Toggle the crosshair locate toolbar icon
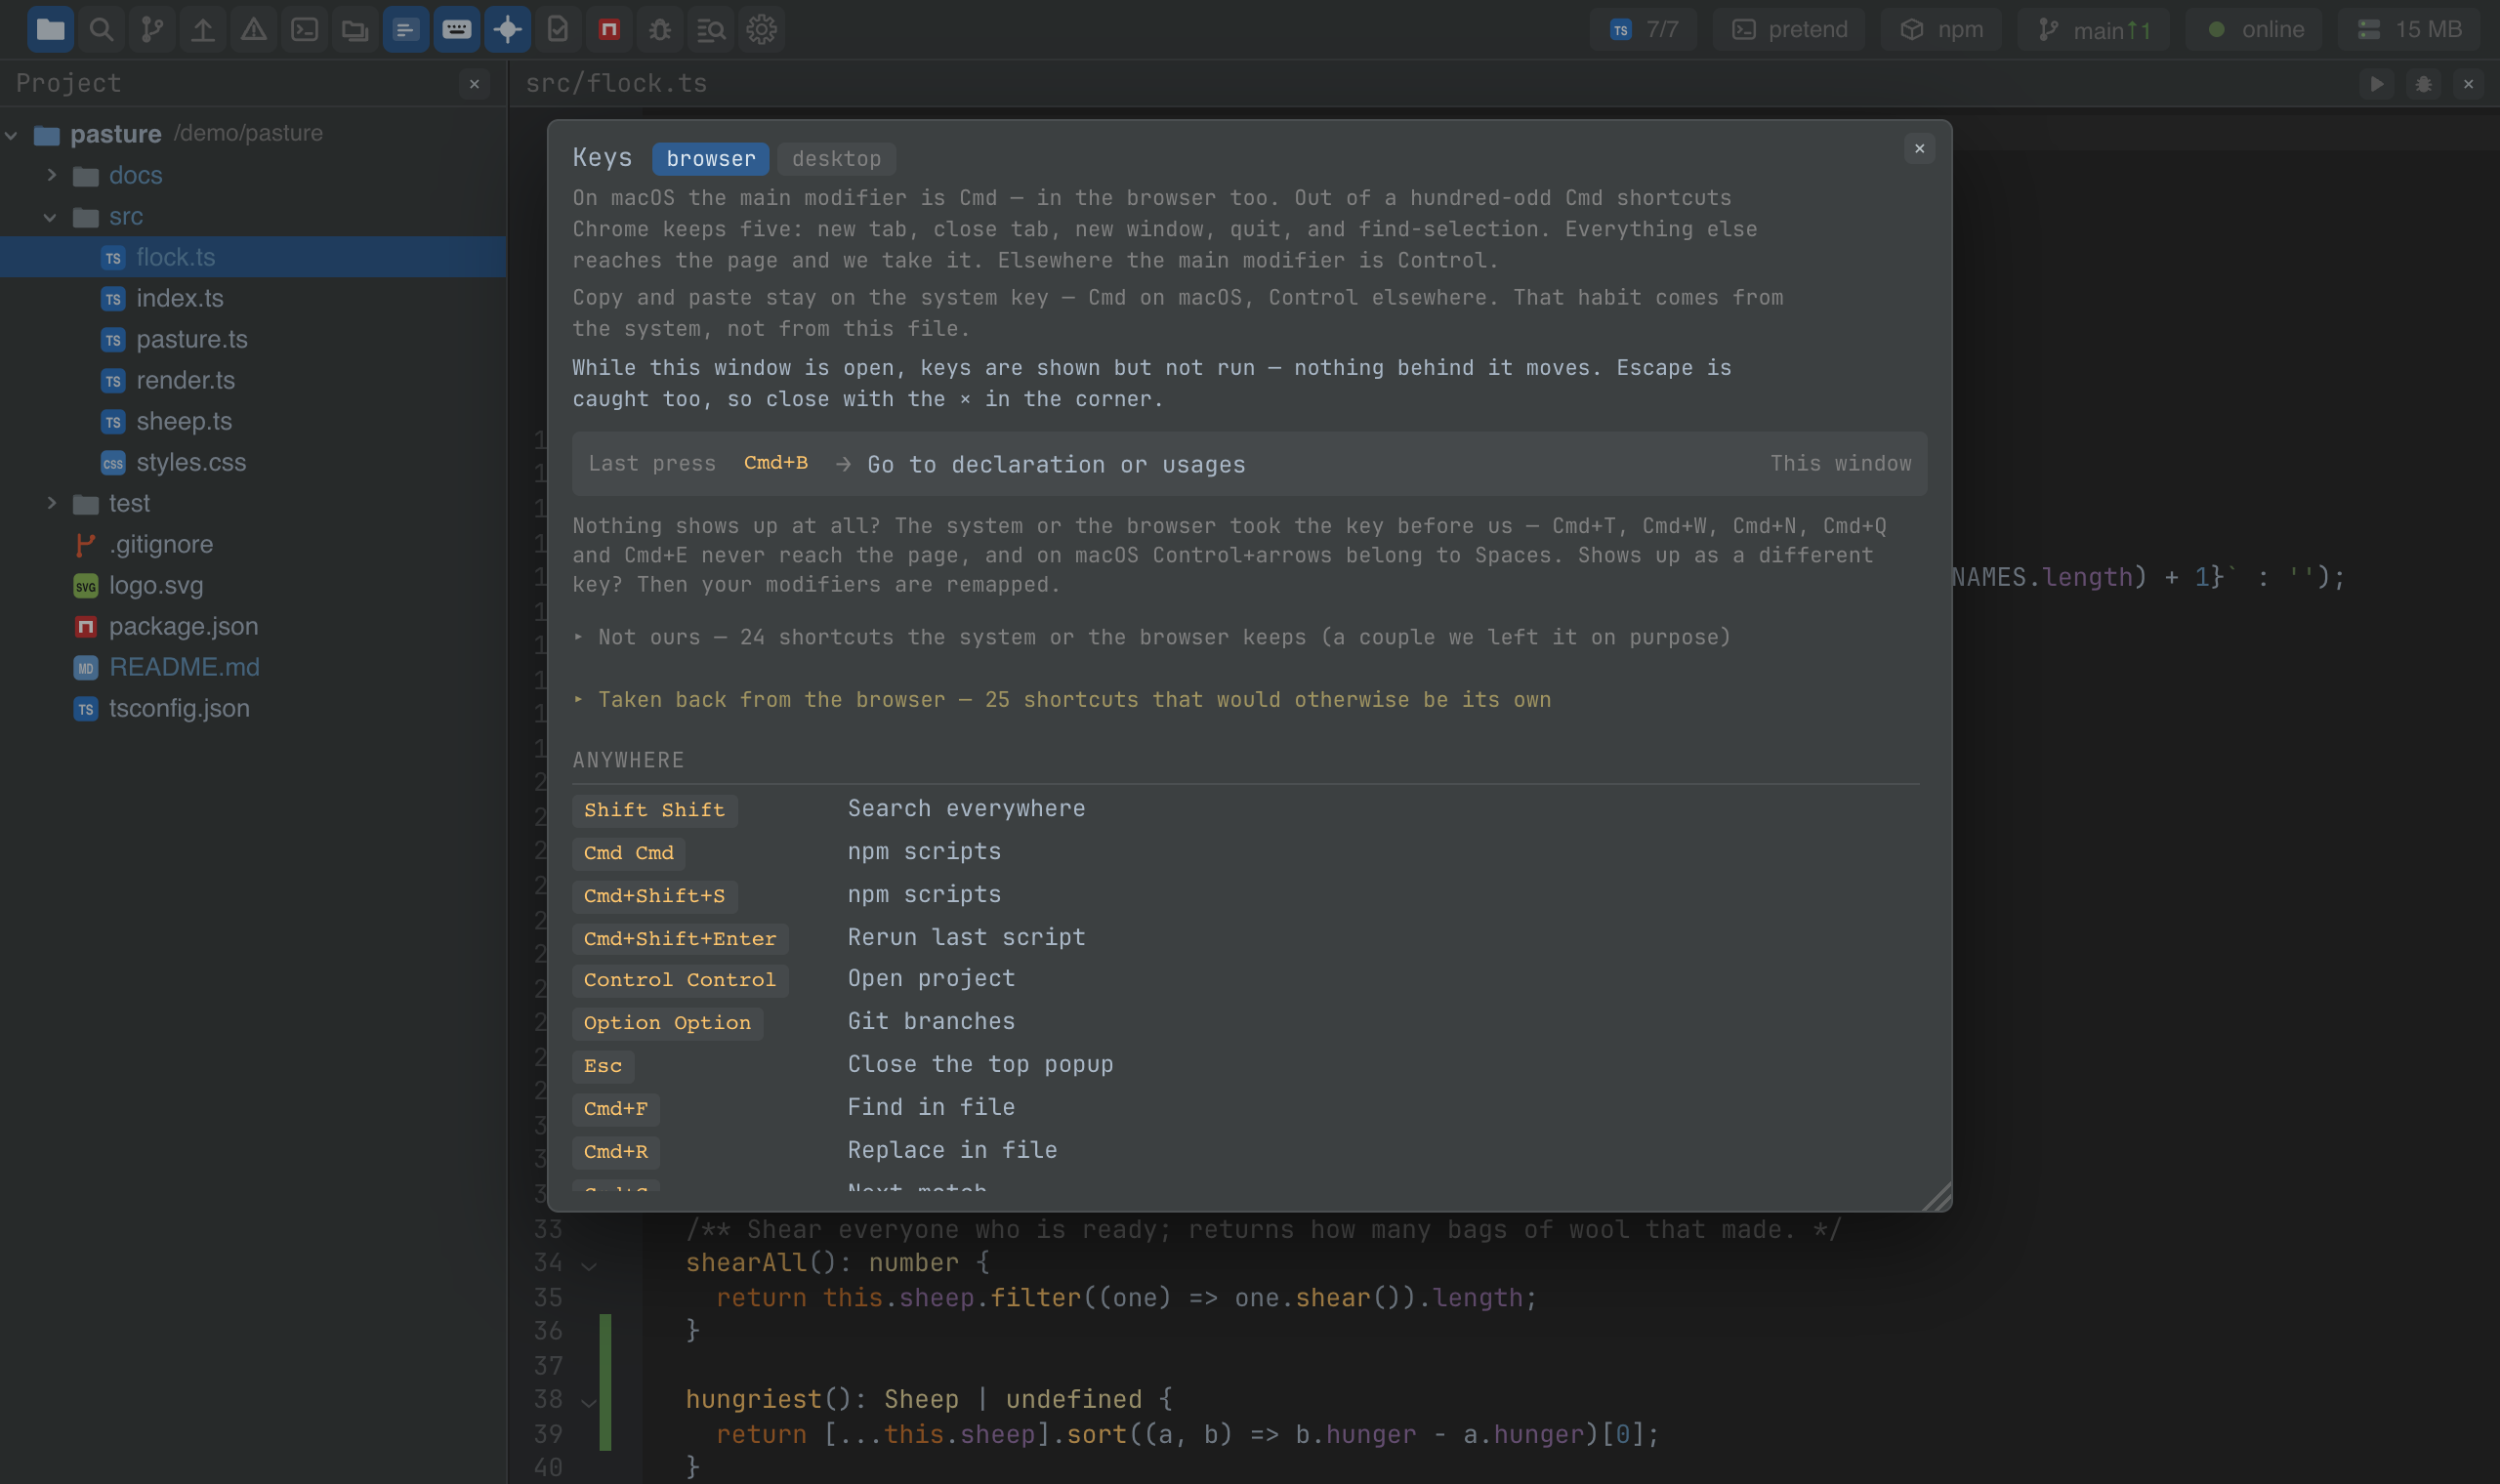 click(508, 30)
